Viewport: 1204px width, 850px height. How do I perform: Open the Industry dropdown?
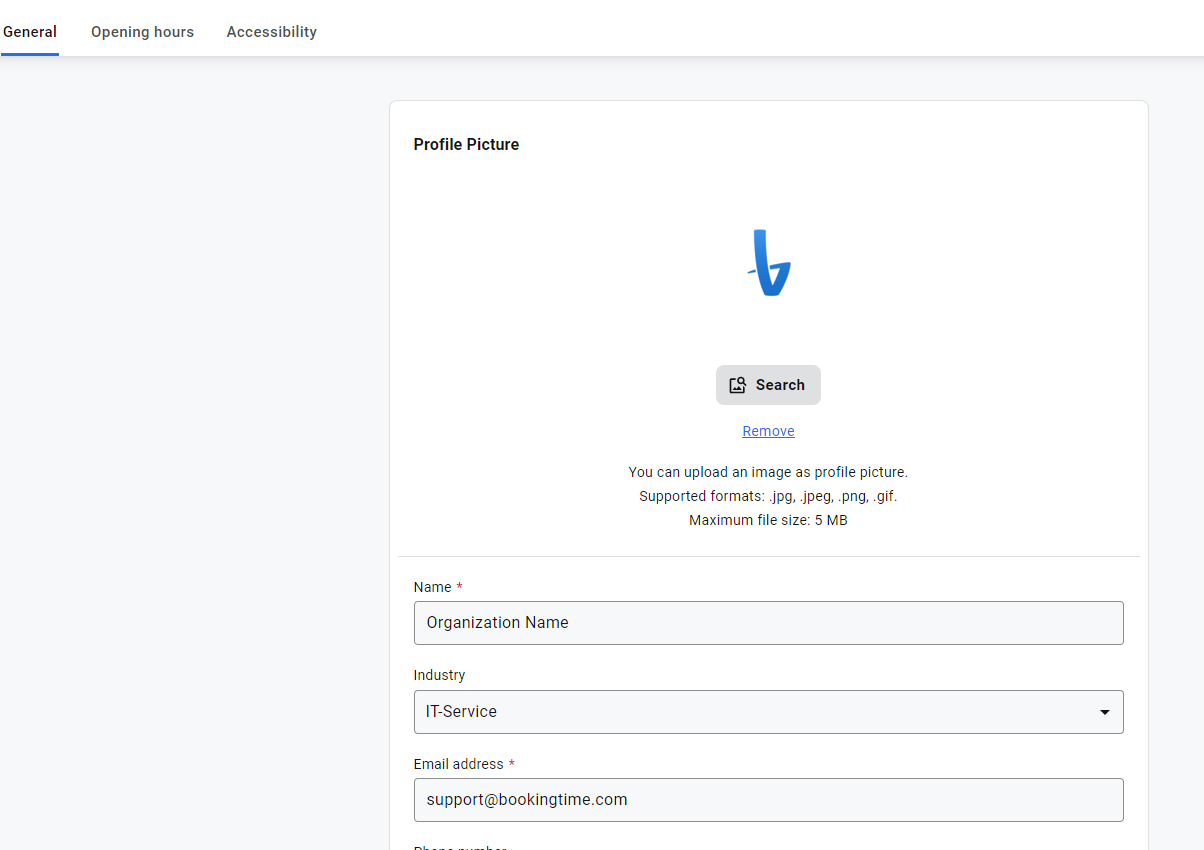coord(768,712)
